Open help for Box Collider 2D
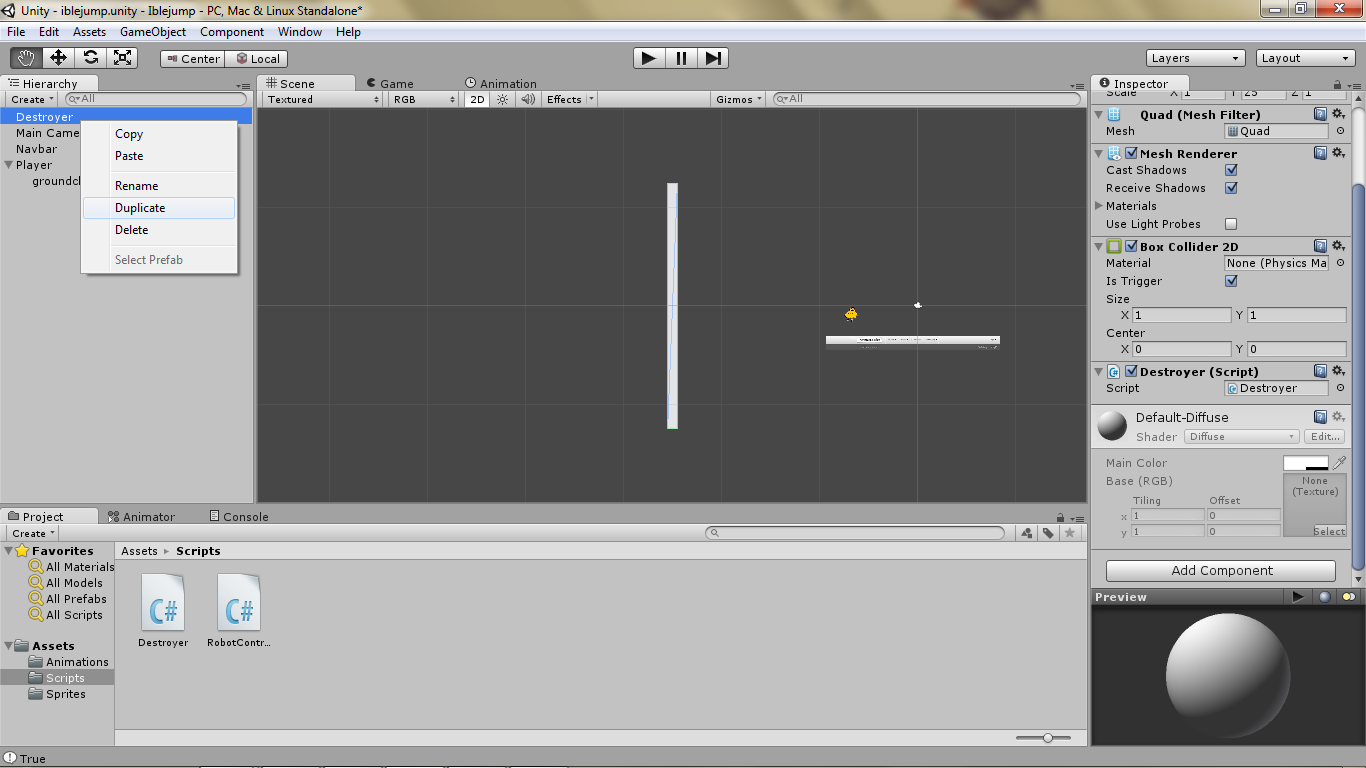The height and width of the screenshot is (768, 1366). tap(1320, 246)
